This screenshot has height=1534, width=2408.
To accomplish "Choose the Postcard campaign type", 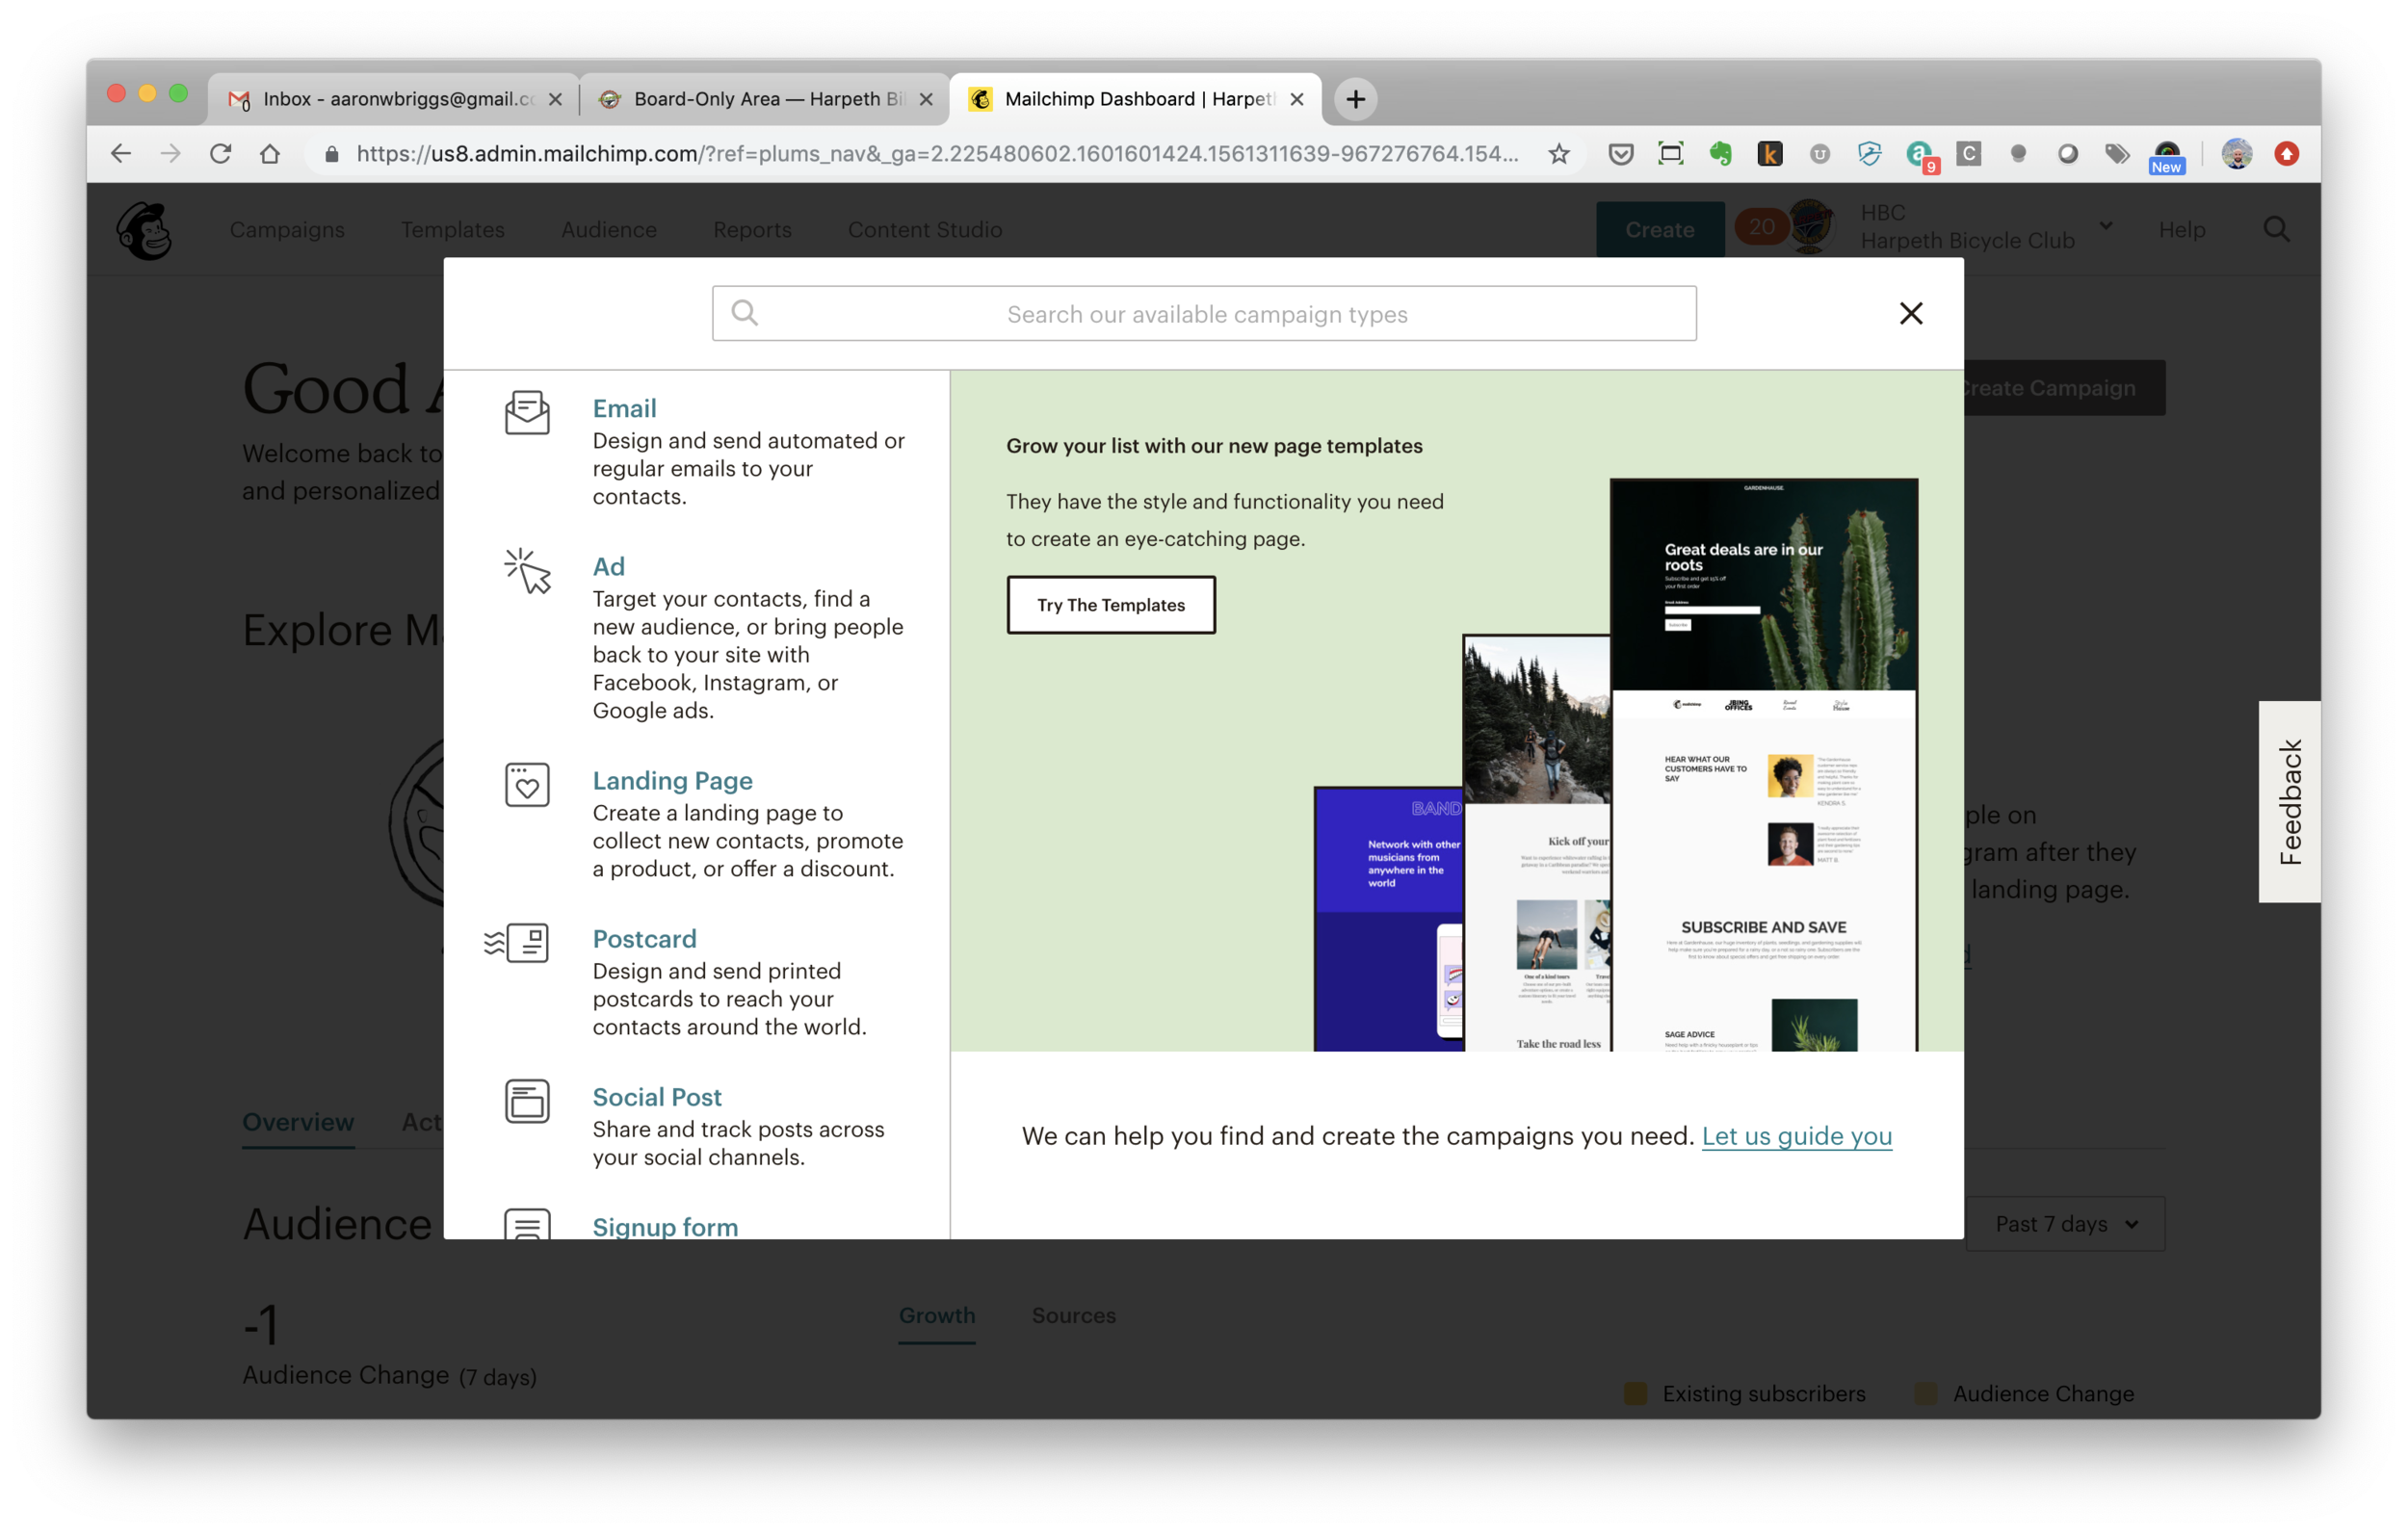I will click(644, 938).
